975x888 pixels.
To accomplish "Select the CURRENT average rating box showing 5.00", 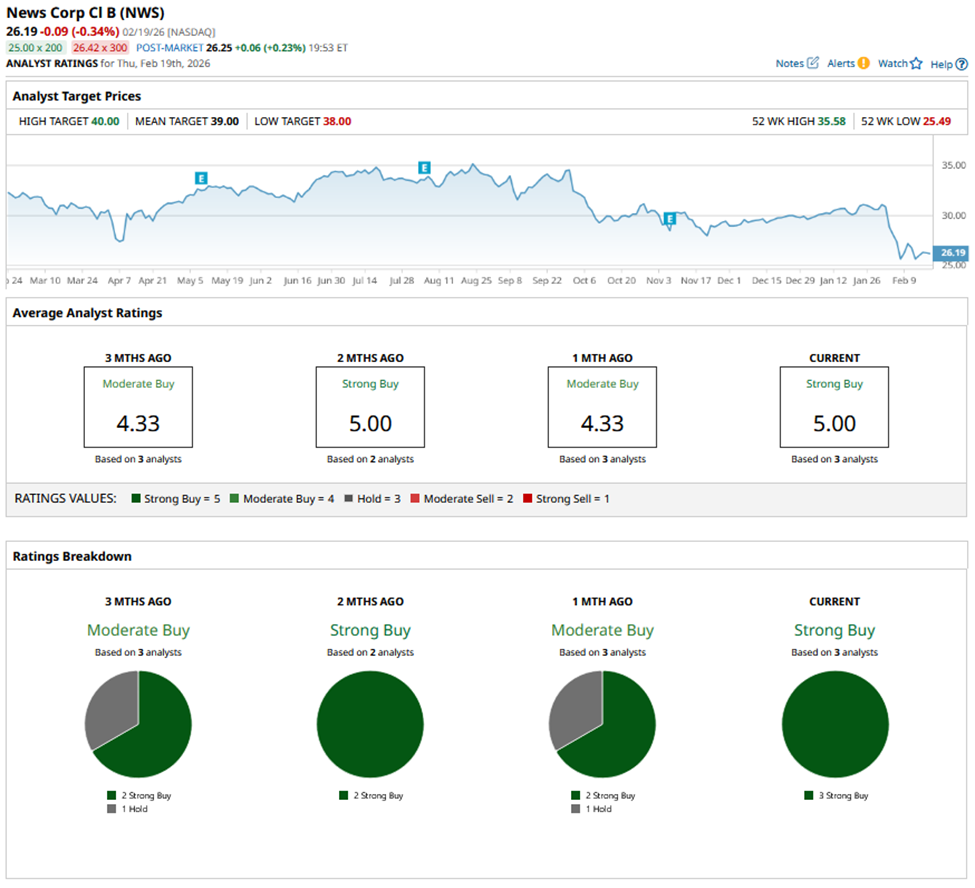I will [x=834, y=407].
